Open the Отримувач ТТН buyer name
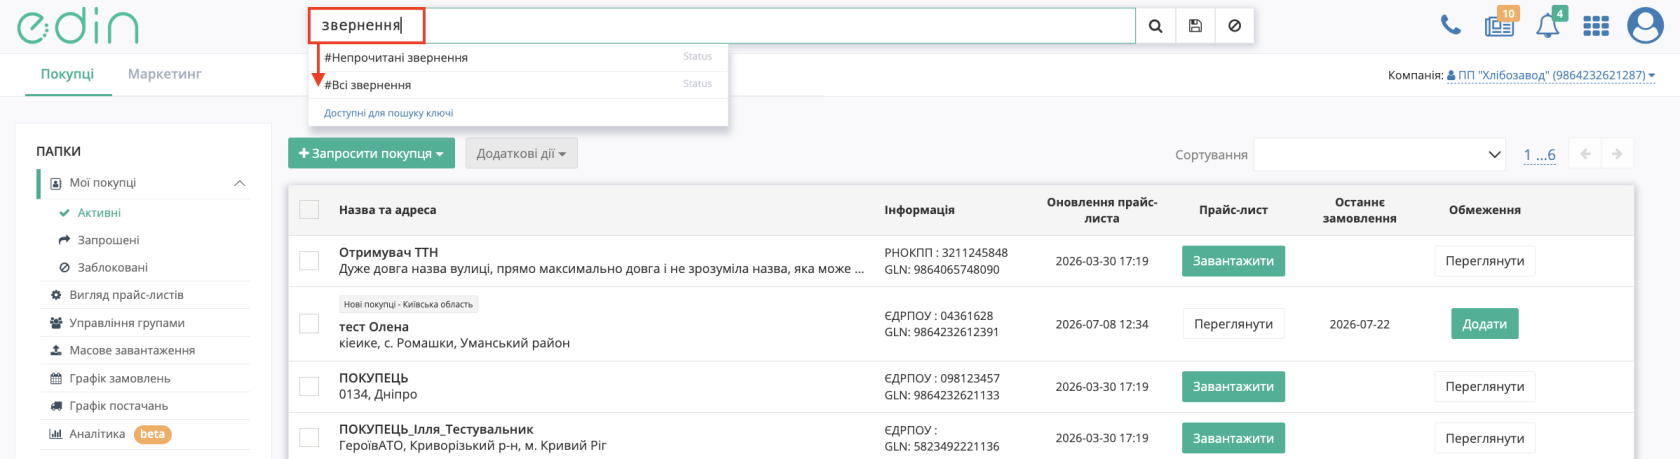1680x459 pixels. click(388, 253)
